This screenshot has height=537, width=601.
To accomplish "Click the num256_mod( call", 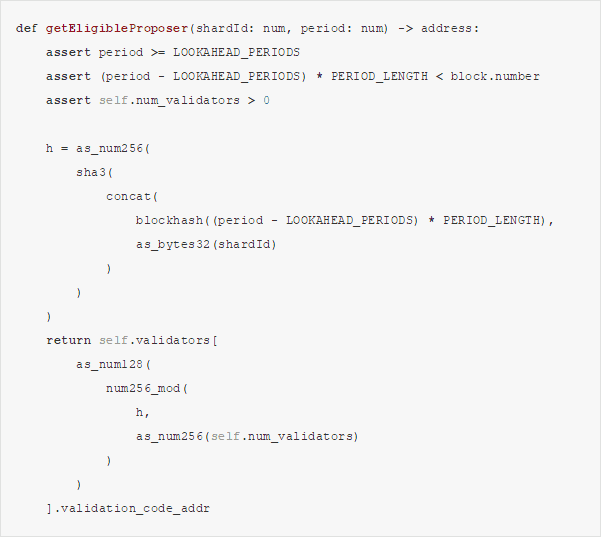I will 147,388.
